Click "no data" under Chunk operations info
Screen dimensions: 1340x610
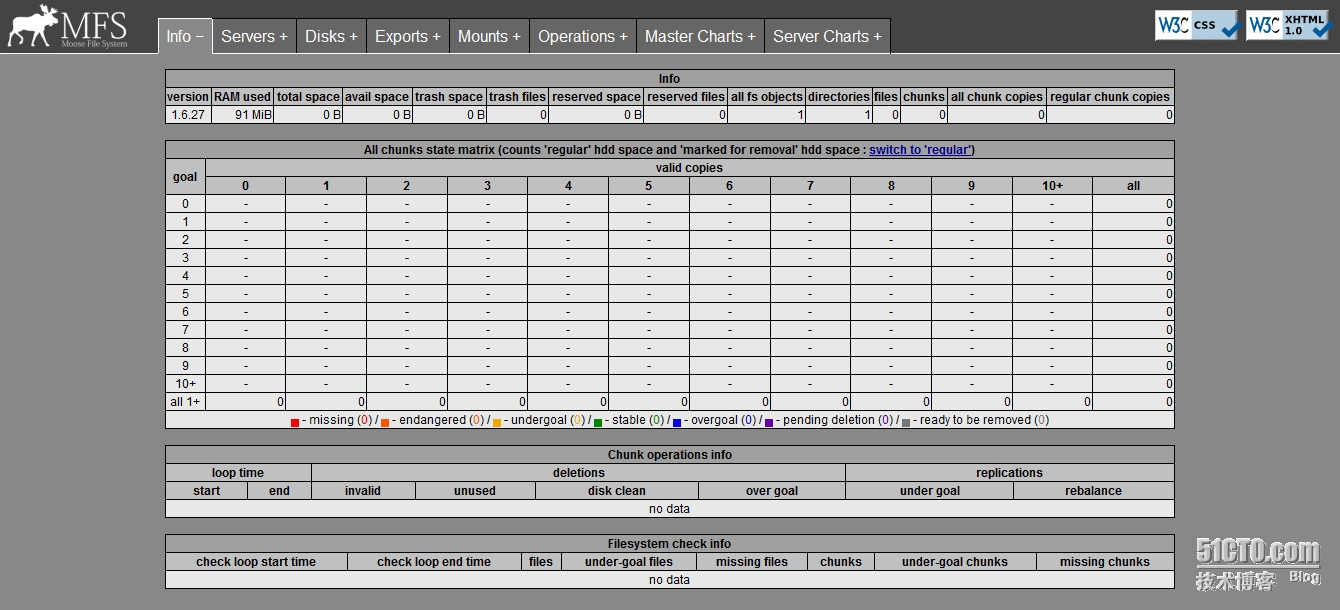pyautogui.click(x=669, y=509)
